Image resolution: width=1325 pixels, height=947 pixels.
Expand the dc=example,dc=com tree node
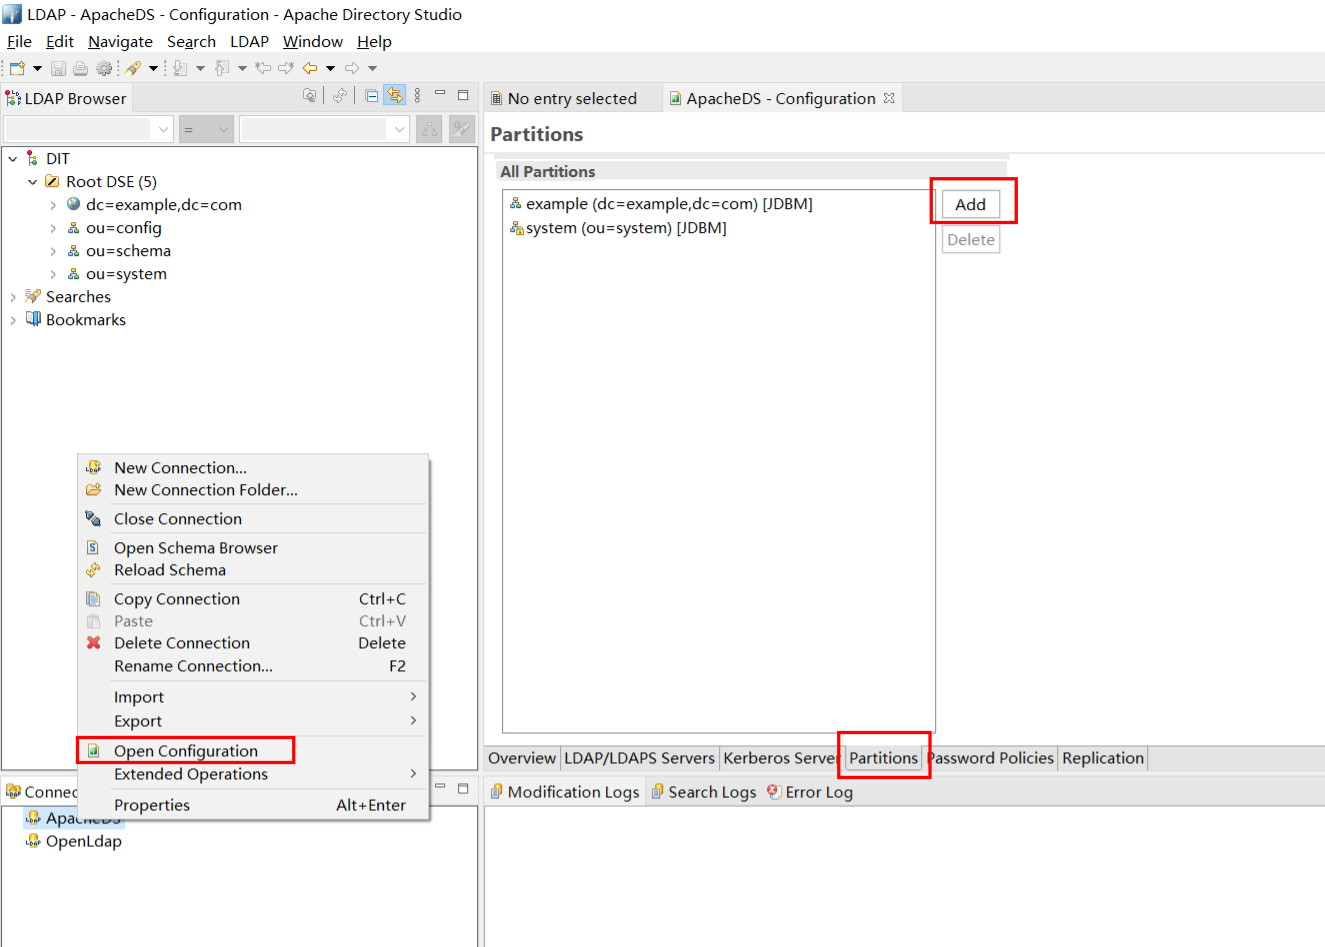(53, 205)
